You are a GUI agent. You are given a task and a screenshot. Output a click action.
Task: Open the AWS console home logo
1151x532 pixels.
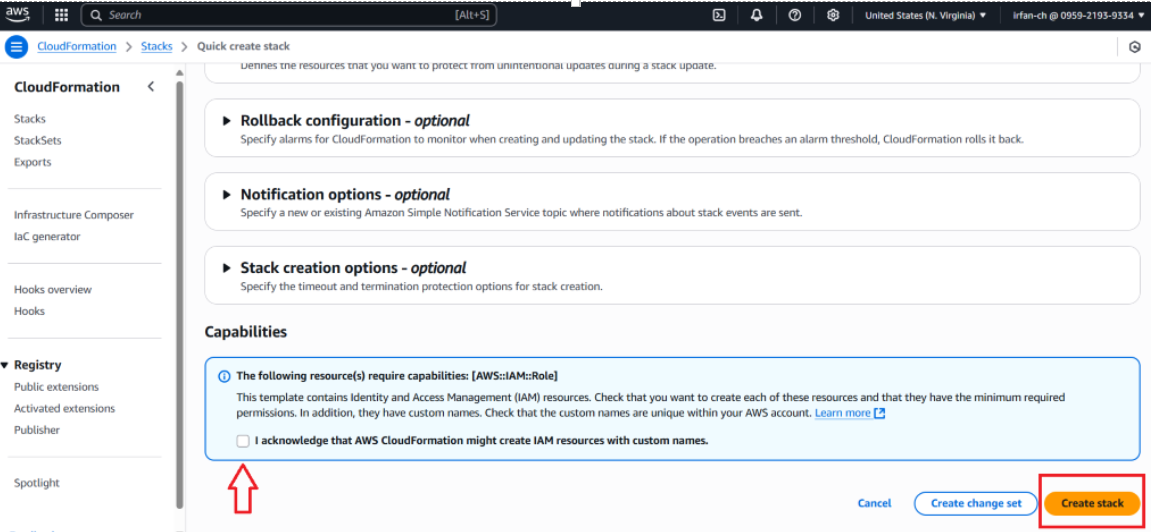point(18,14)
